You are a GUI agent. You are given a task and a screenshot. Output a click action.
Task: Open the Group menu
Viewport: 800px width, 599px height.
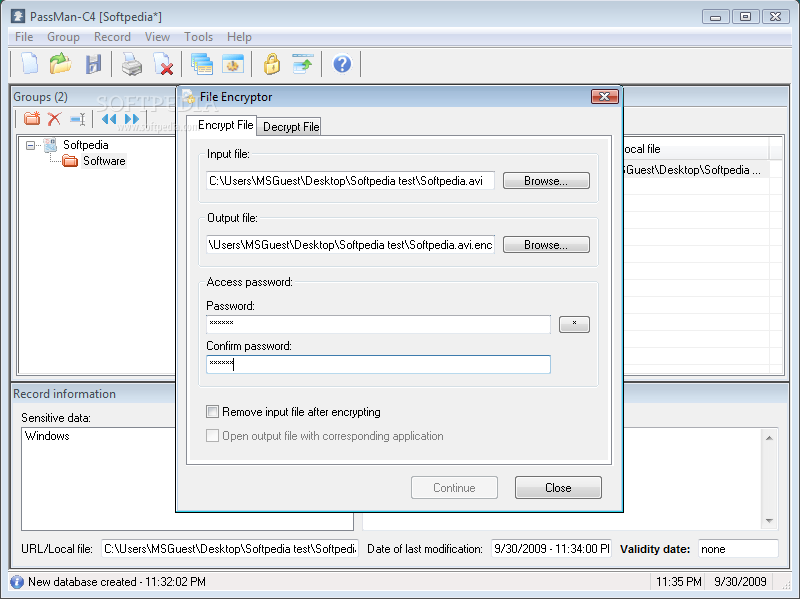click(x=63, y=37)
